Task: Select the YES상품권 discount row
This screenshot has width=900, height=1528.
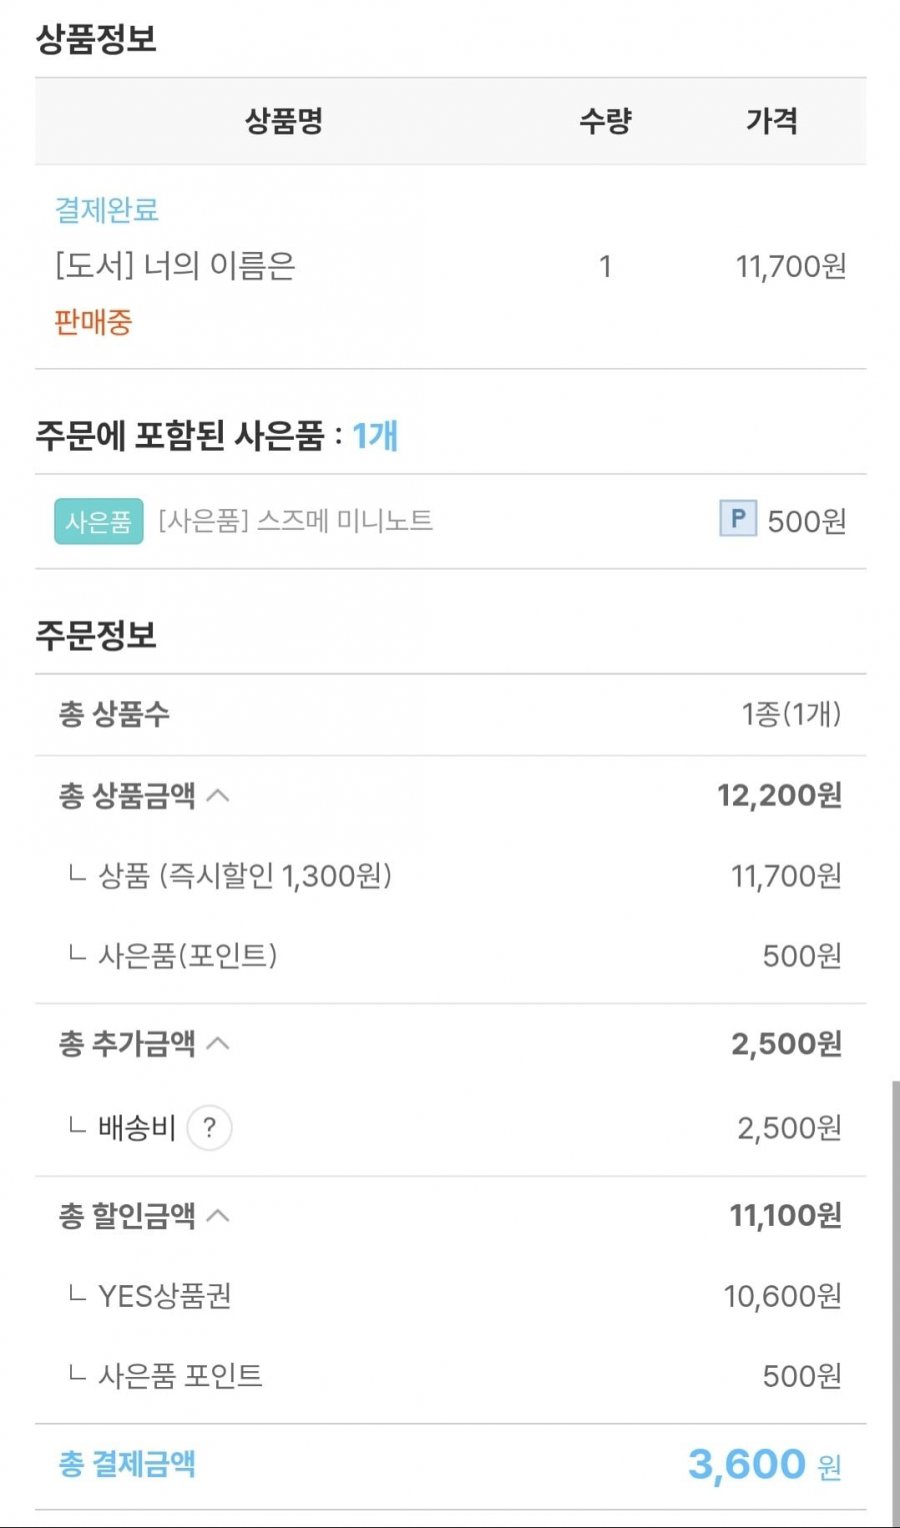Action: tap(450, 1296)
